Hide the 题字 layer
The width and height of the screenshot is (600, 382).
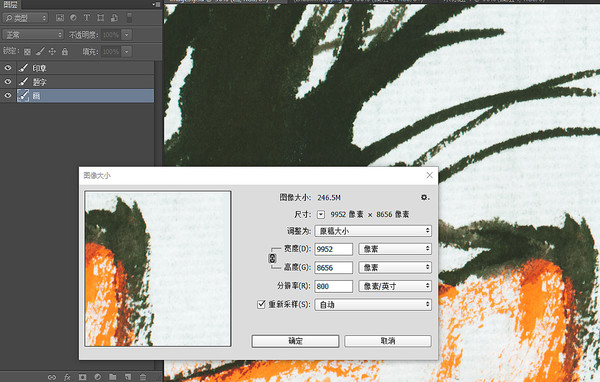click(x=8, y=82)
